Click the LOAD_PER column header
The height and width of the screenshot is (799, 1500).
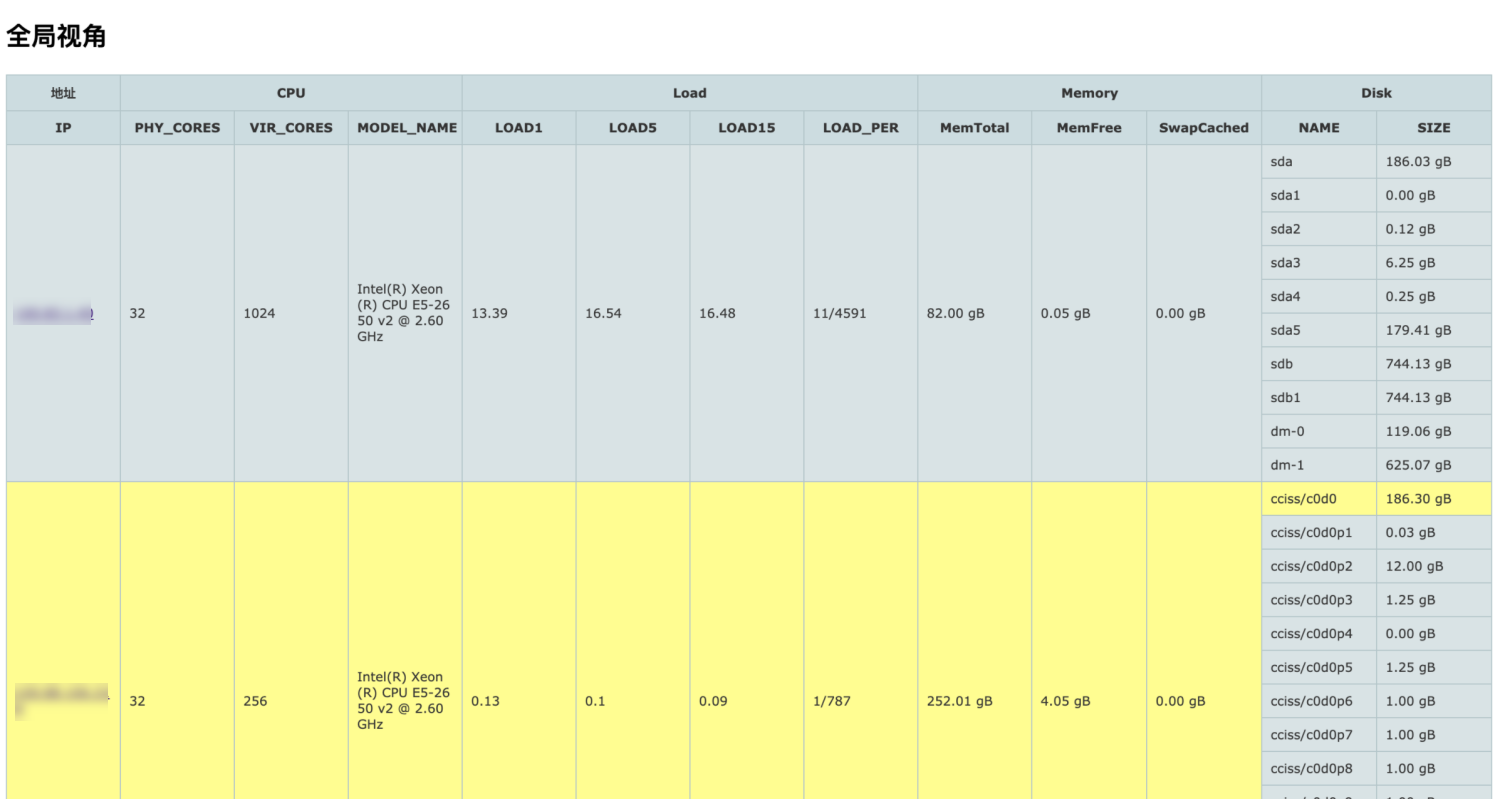tap(861, 128)
